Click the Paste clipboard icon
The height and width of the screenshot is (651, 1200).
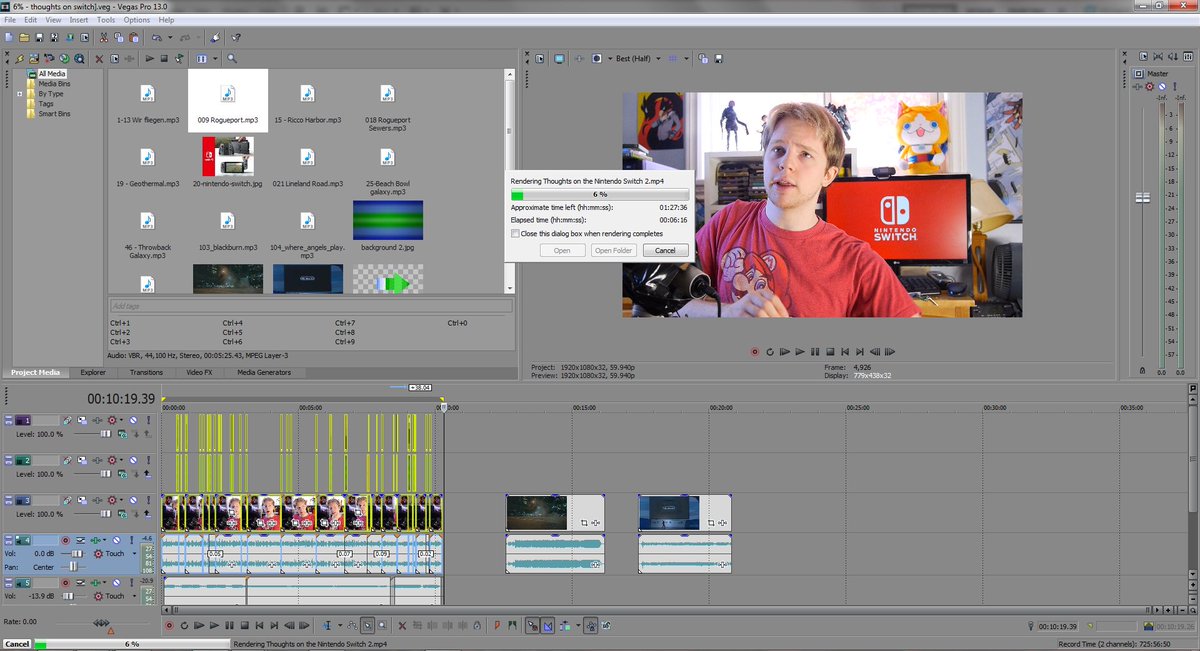point(134,37)
